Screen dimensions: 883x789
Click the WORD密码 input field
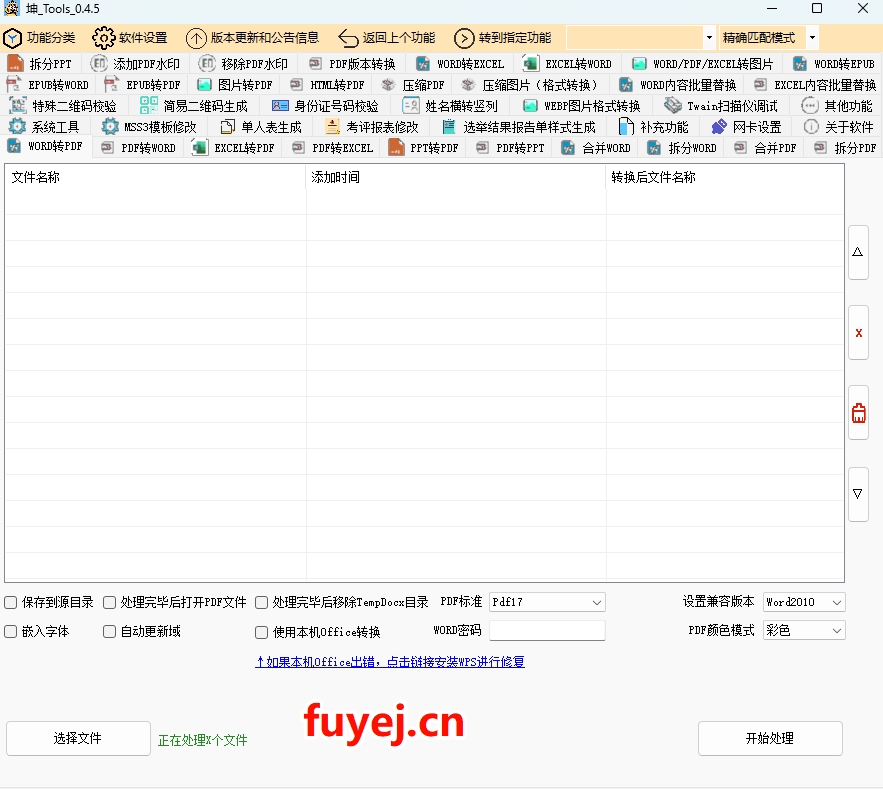547,631
